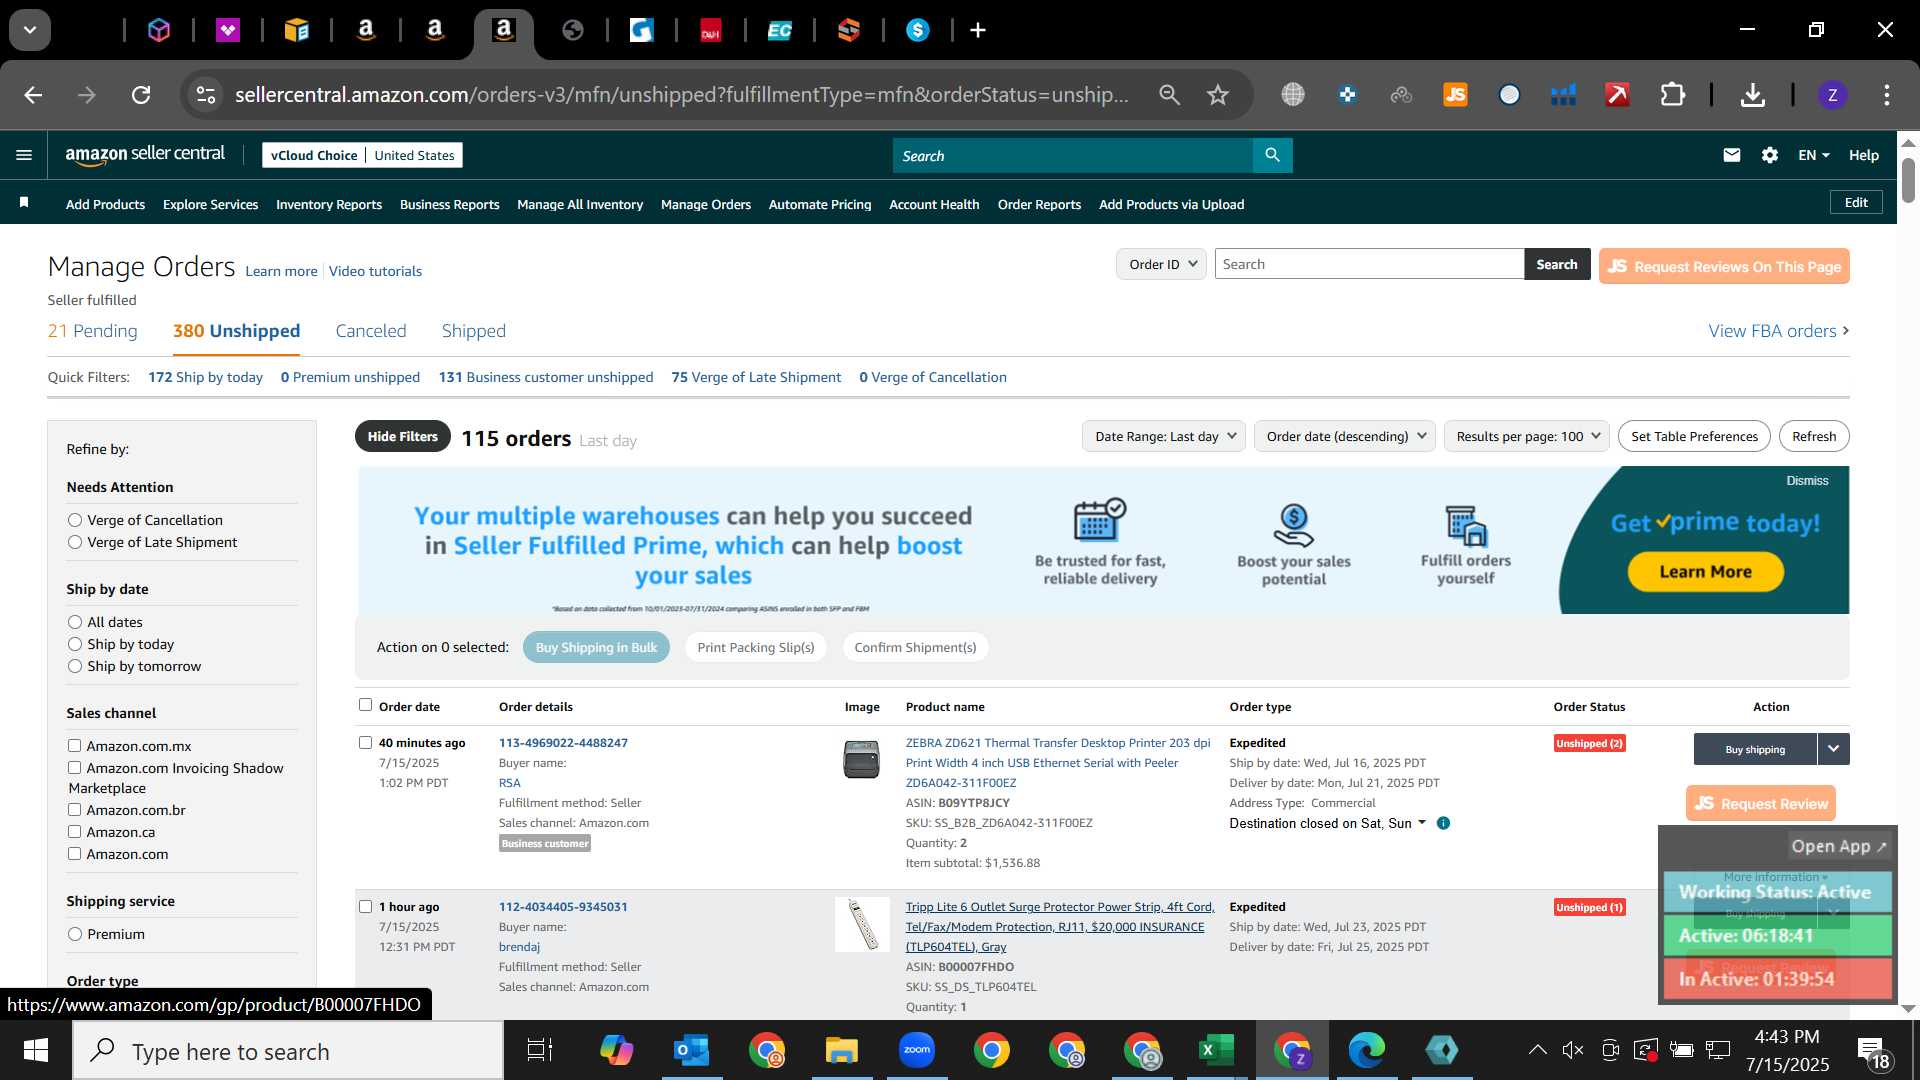Screen dimensions: 1920x1080
Task: Check the select-all orders checkbox in header
Action: 365,705
